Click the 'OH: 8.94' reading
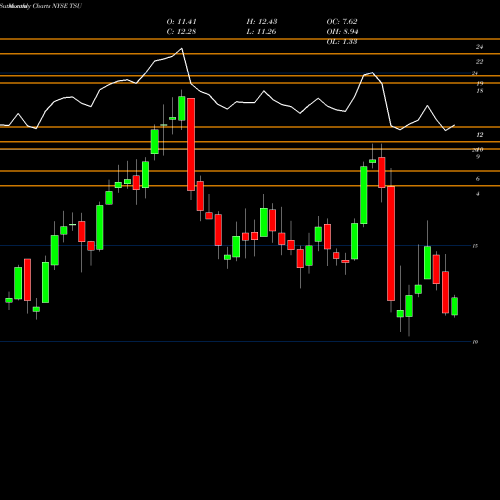500x500 pixels. click(342, 32)
